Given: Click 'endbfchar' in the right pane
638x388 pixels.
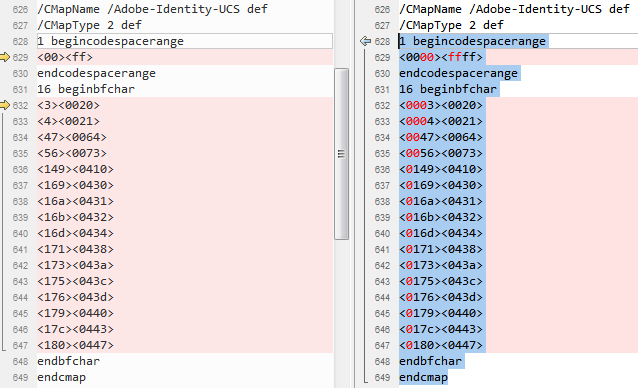Looking at the screenshot, I should [430, 361].
